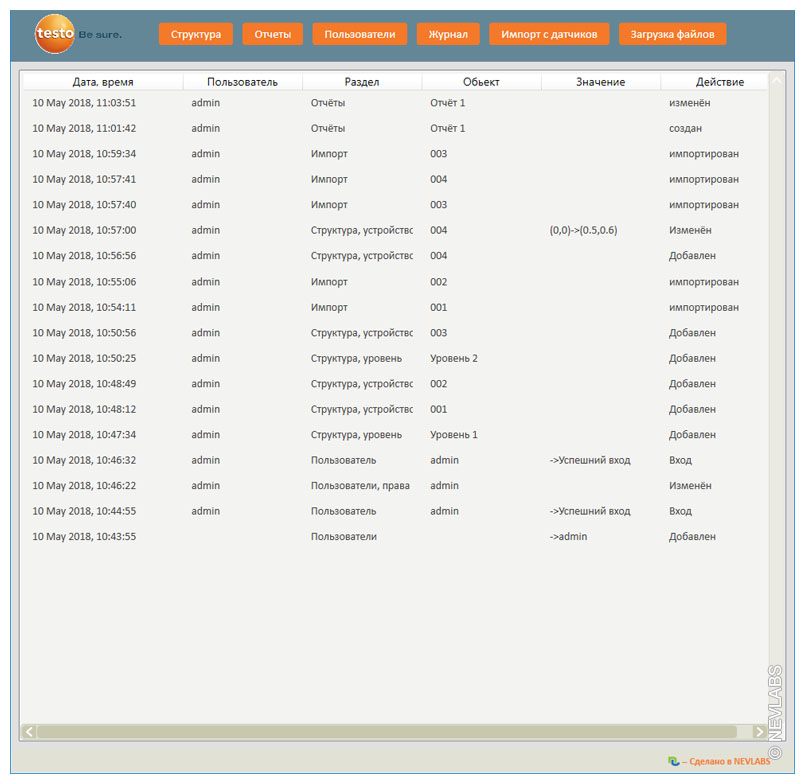Sort by Пользователь column header
Screen dimensions: 805x784
click(x=242, y=82)
